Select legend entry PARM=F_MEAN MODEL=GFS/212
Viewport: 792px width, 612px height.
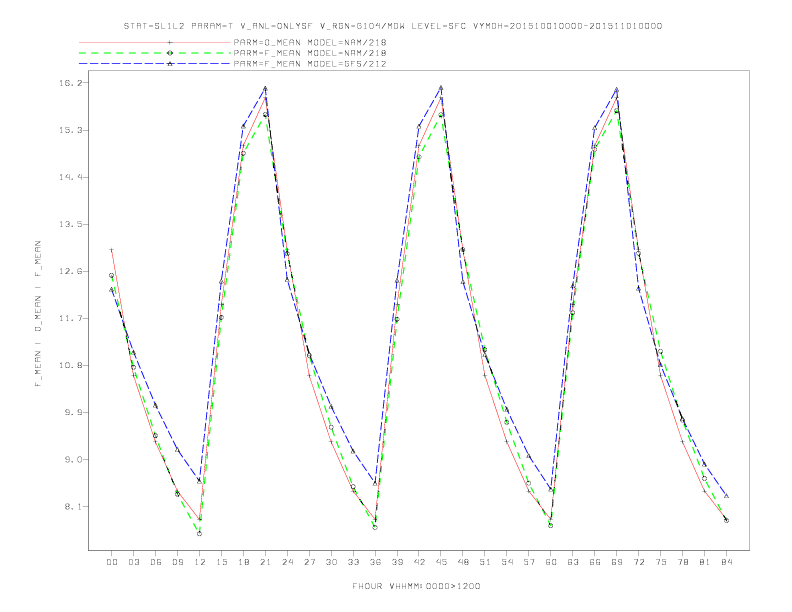310,64
